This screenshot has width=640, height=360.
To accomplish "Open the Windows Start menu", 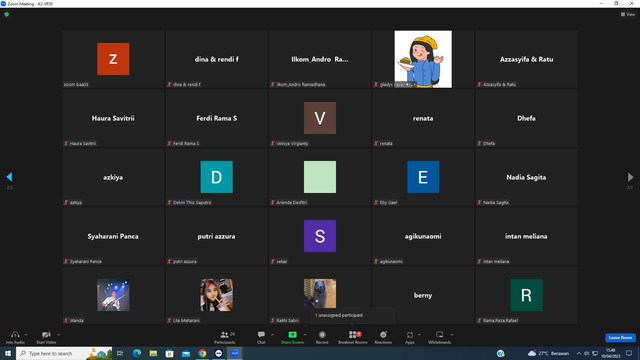I will point(8,353).
